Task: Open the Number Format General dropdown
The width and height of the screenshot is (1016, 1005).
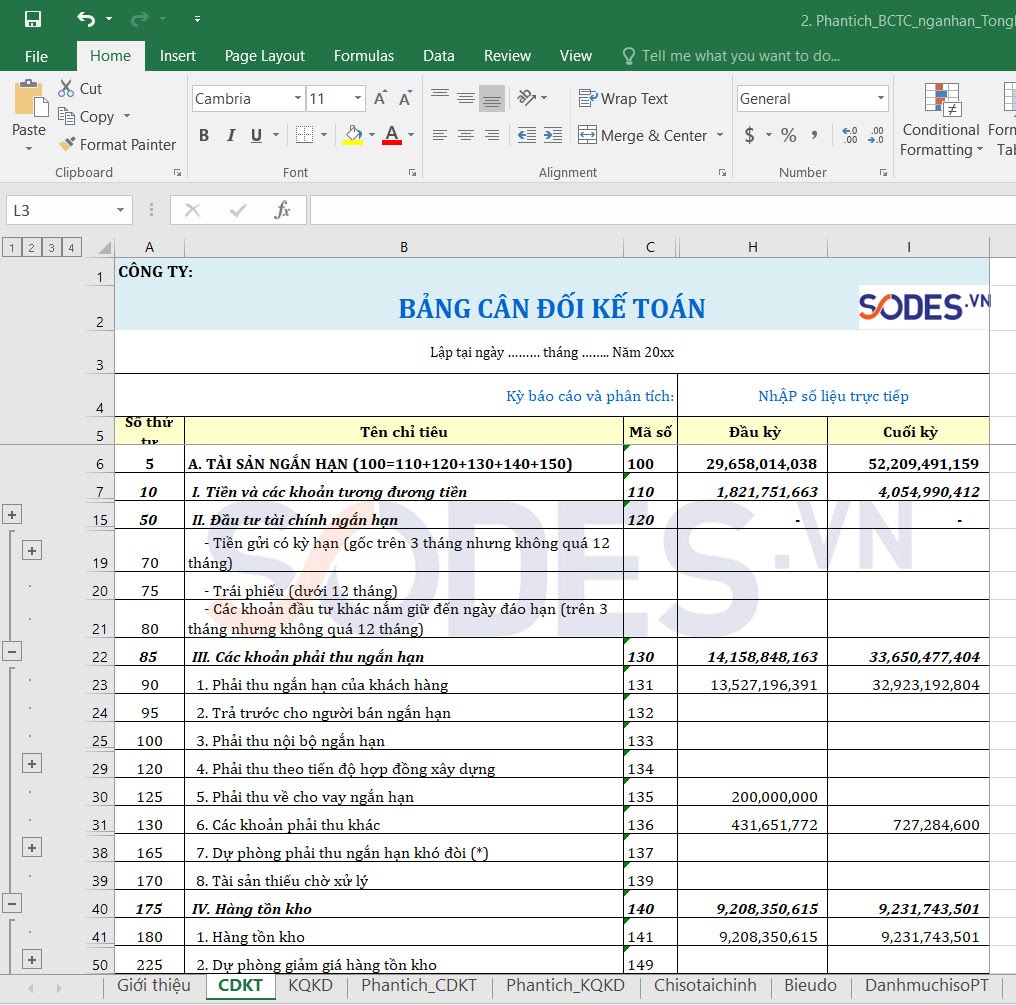Action: pyautogui.click(x=881, y=99)
